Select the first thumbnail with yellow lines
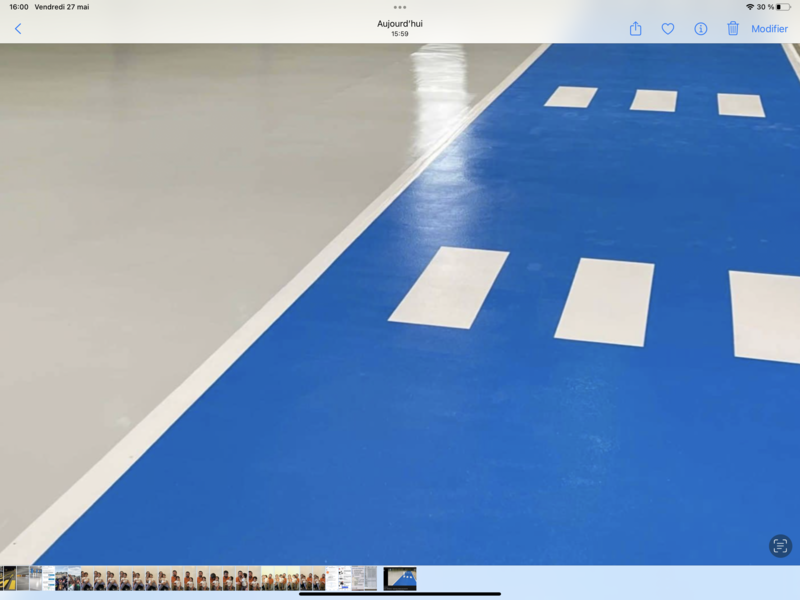 [9, 578]
